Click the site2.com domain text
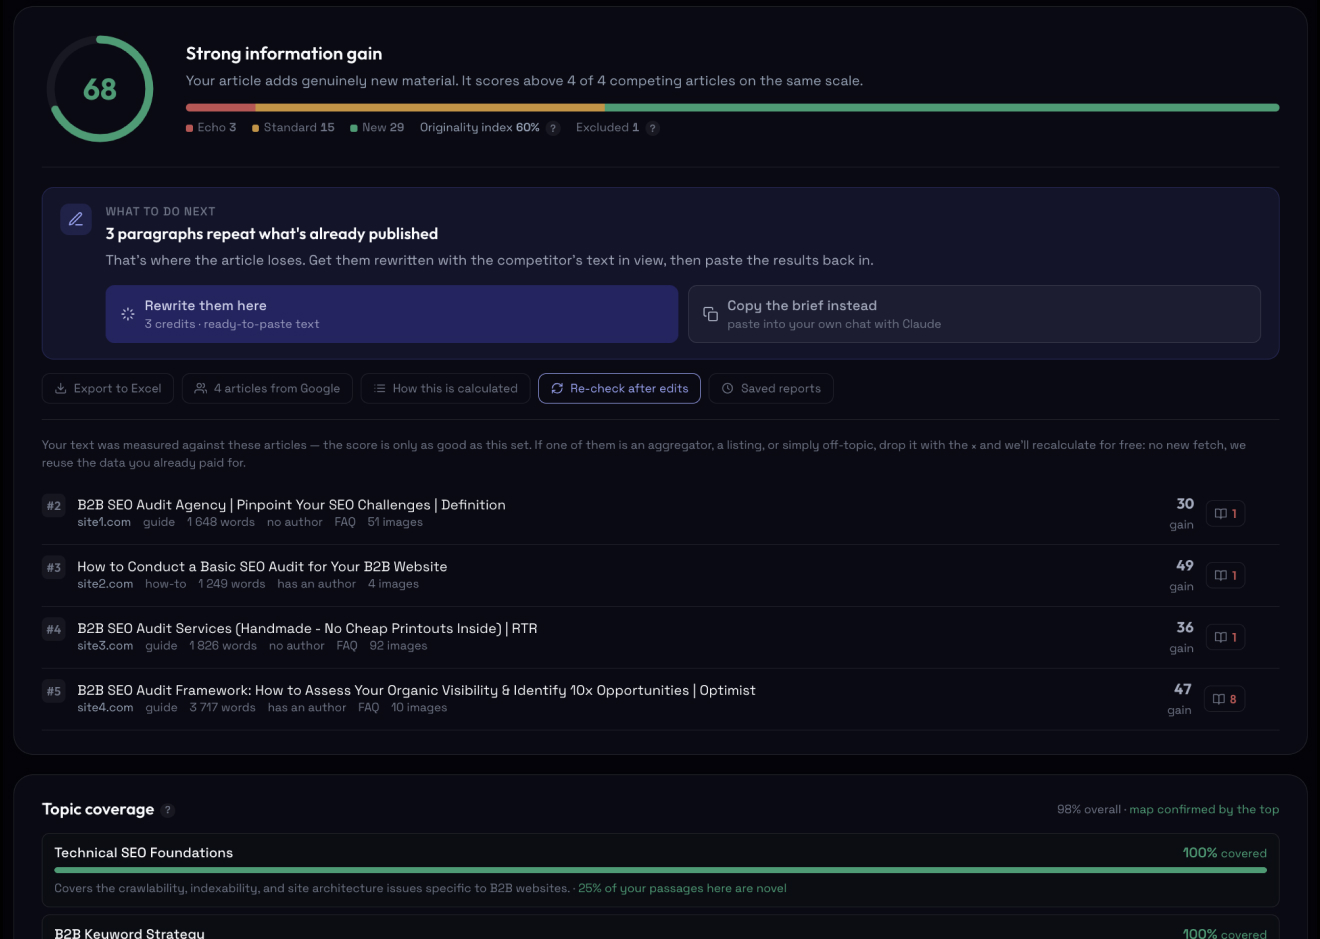 (105, 584)
